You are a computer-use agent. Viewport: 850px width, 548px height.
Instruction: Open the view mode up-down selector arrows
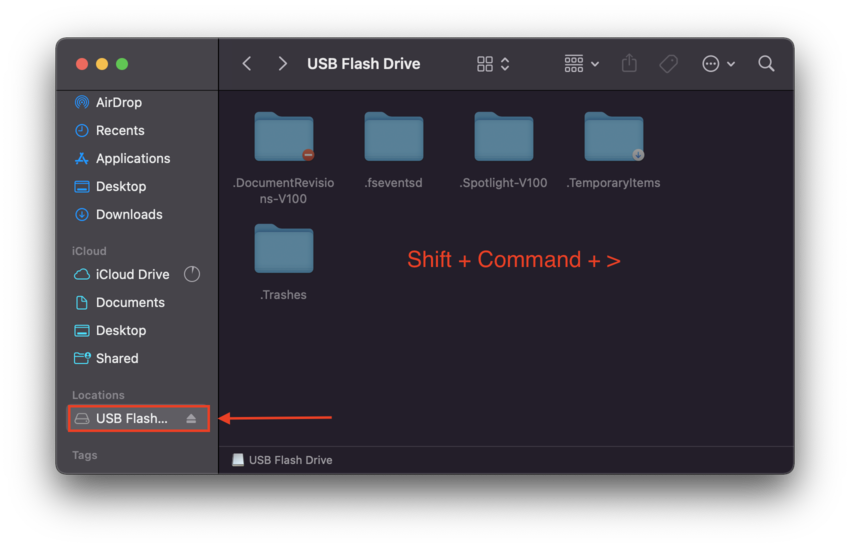[x=505, y=64]
